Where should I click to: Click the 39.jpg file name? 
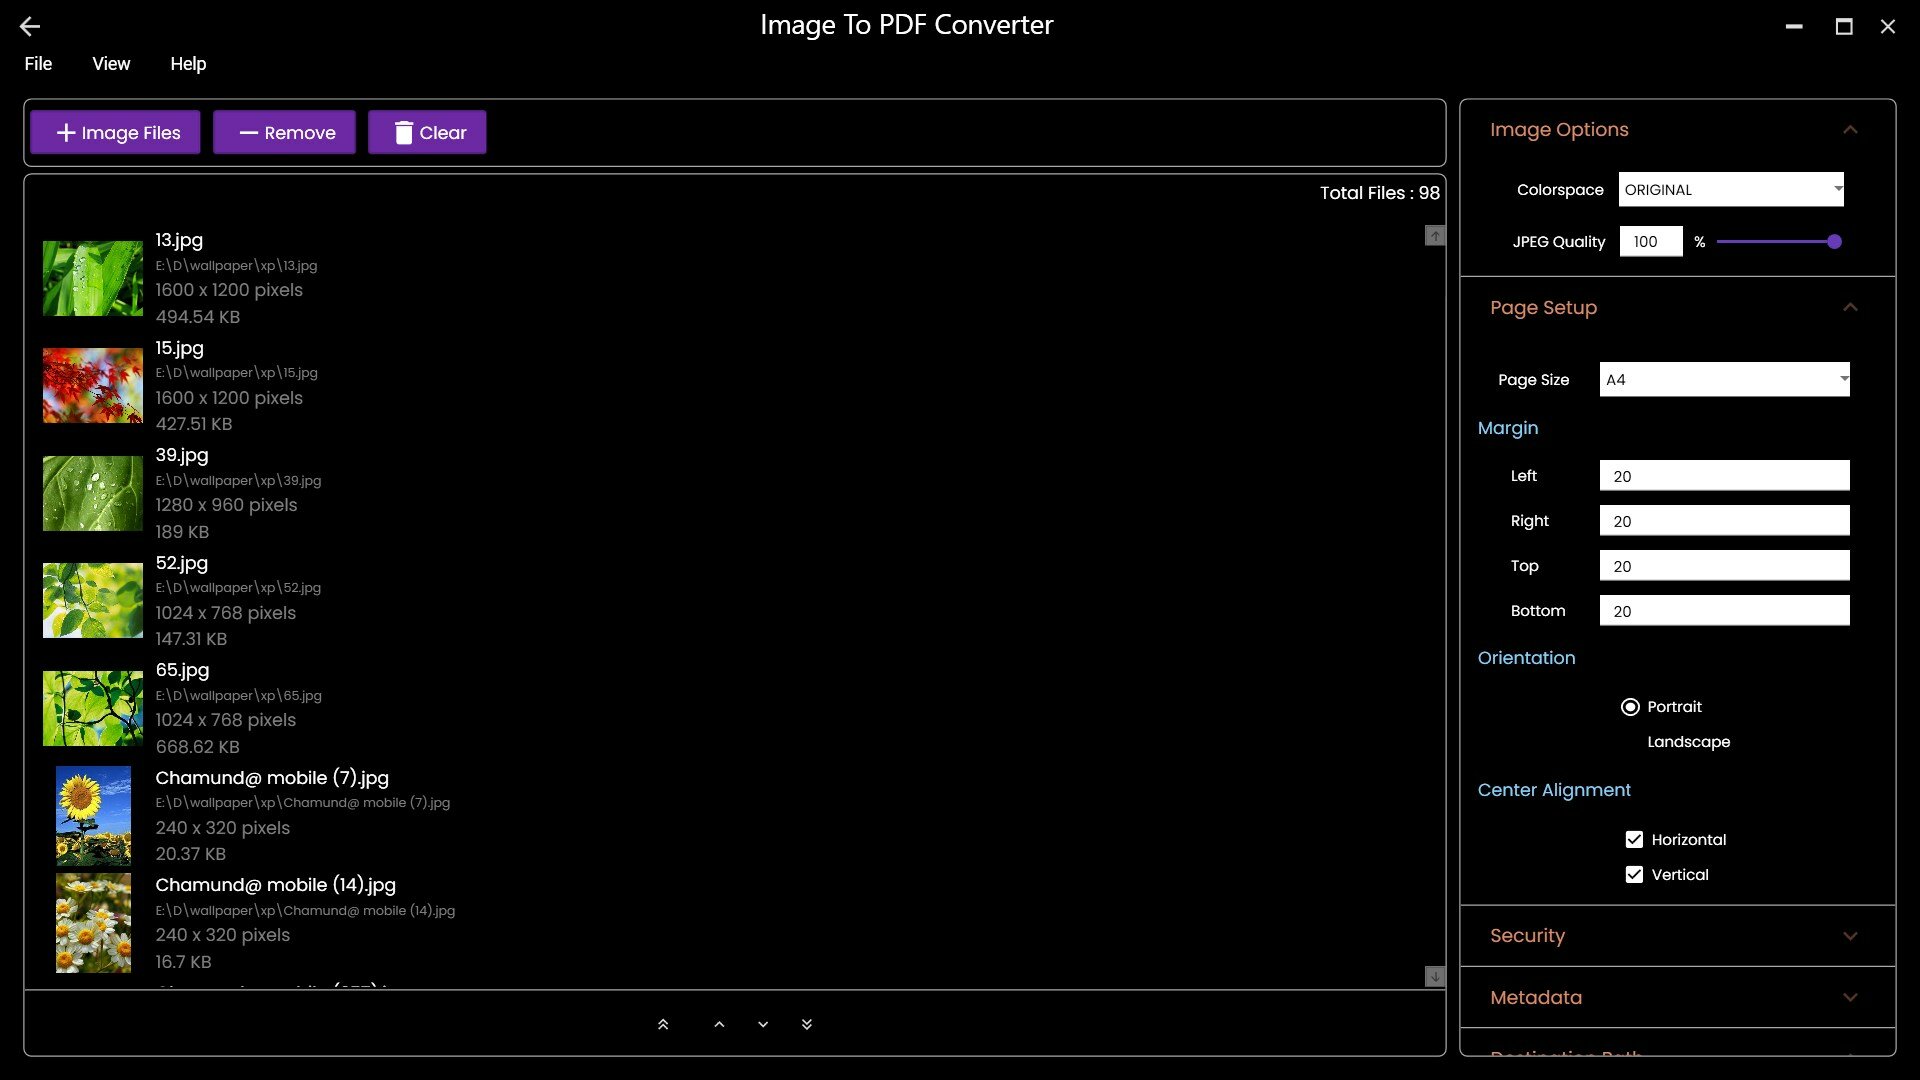(x=182, y=455)
